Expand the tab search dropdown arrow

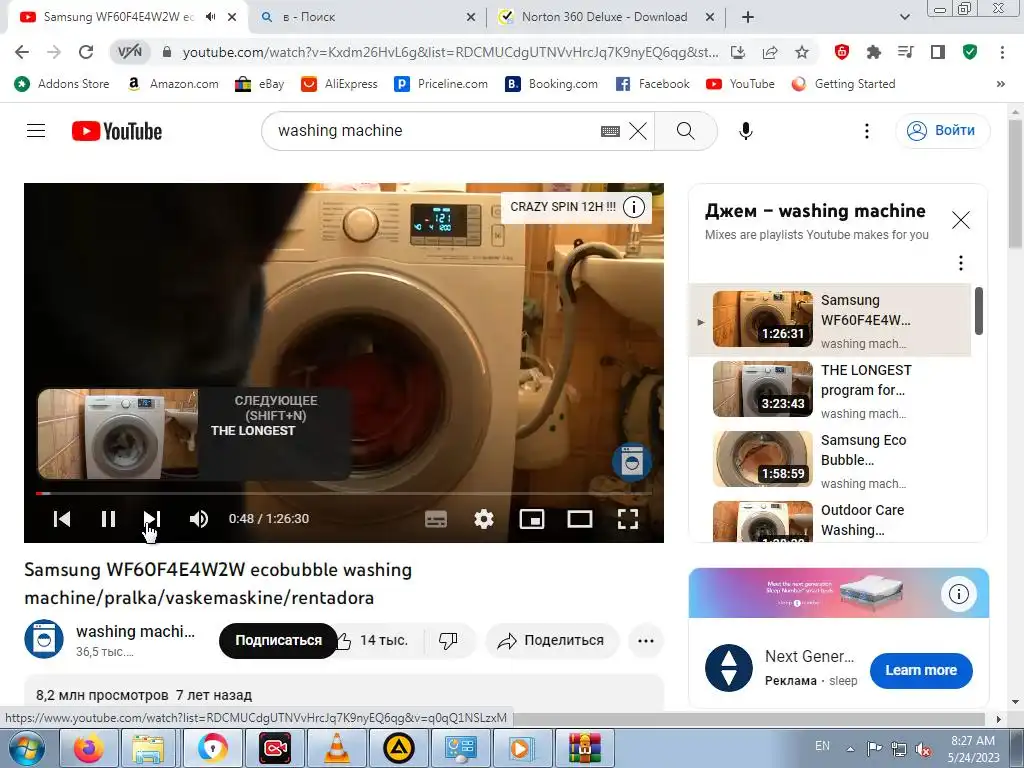(904, 17)
